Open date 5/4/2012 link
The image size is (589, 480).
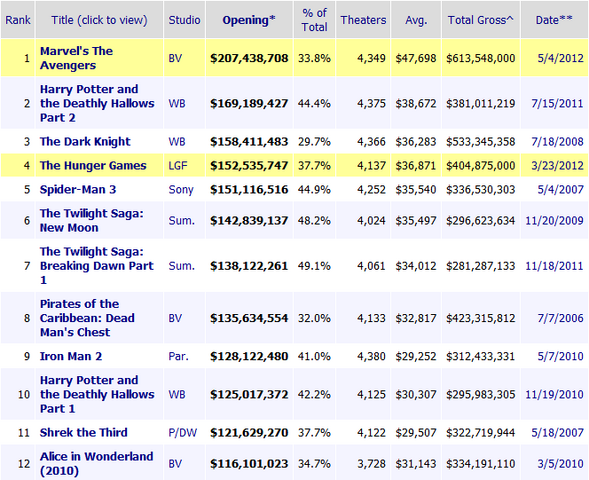[560, 59]
